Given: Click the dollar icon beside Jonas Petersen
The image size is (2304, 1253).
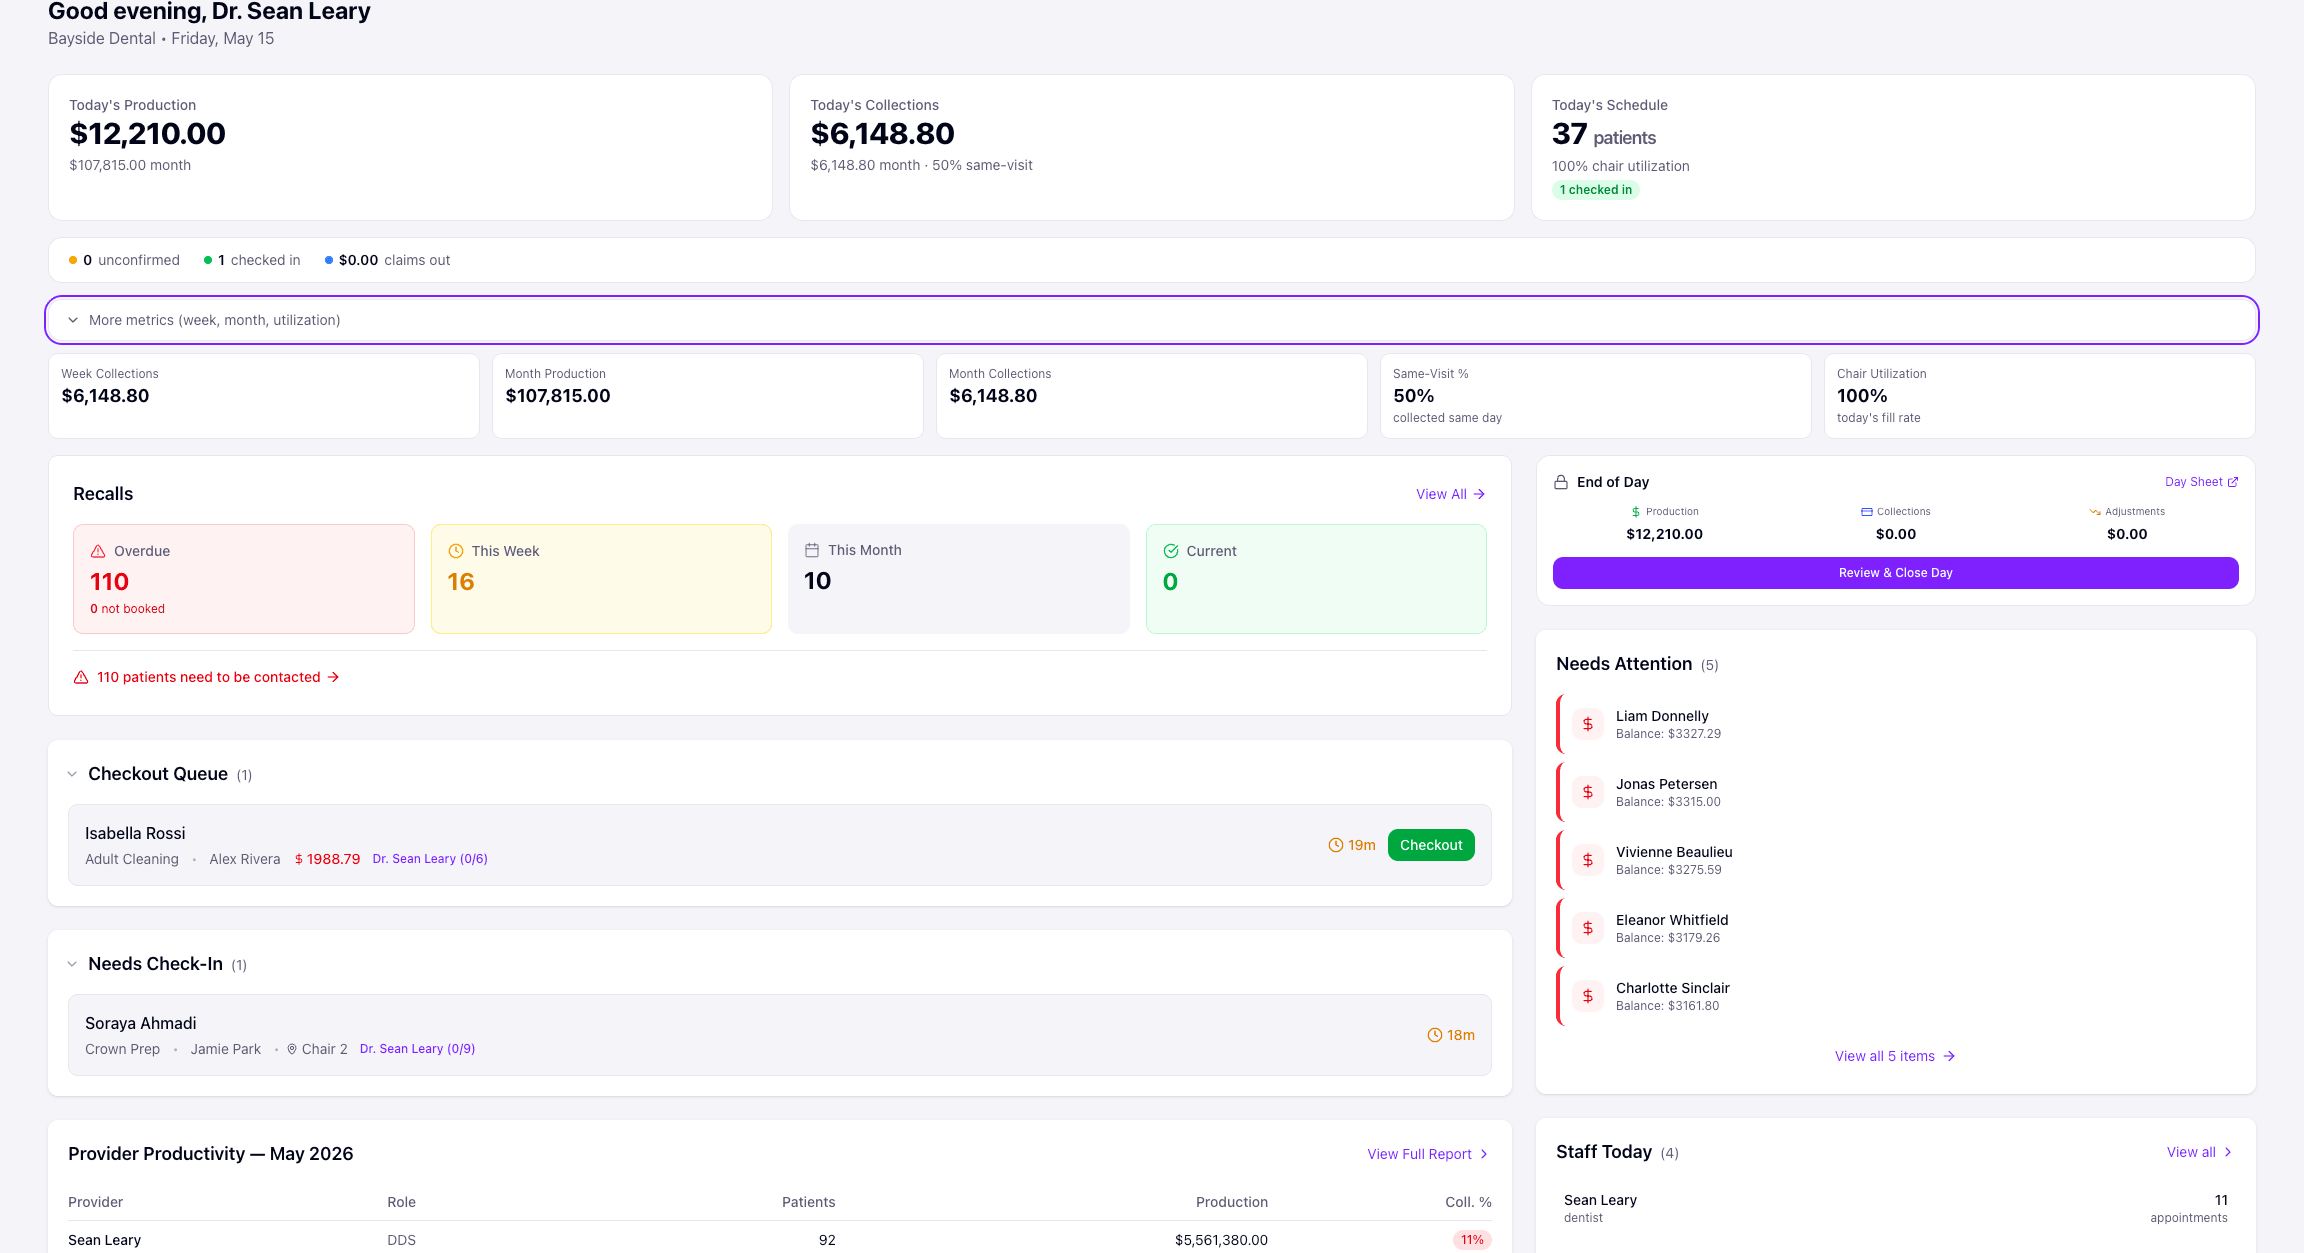Looking at the screenshot, I should coord(1587,792).
